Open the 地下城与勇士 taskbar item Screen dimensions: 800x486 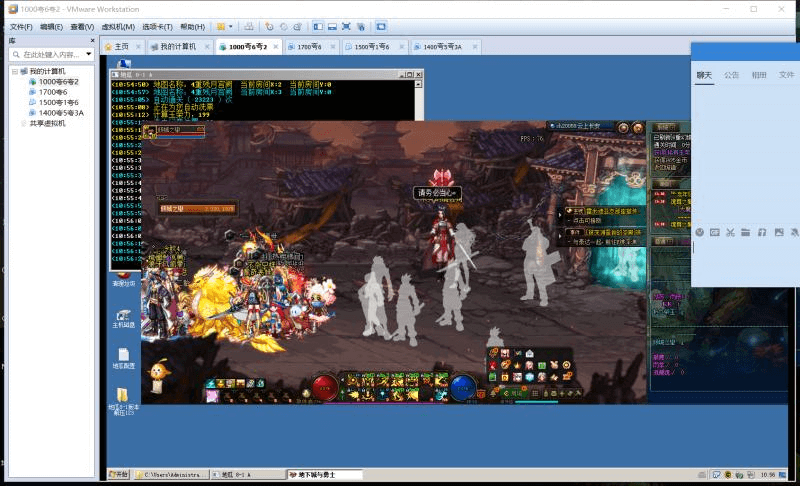click(x=324, y=474)
